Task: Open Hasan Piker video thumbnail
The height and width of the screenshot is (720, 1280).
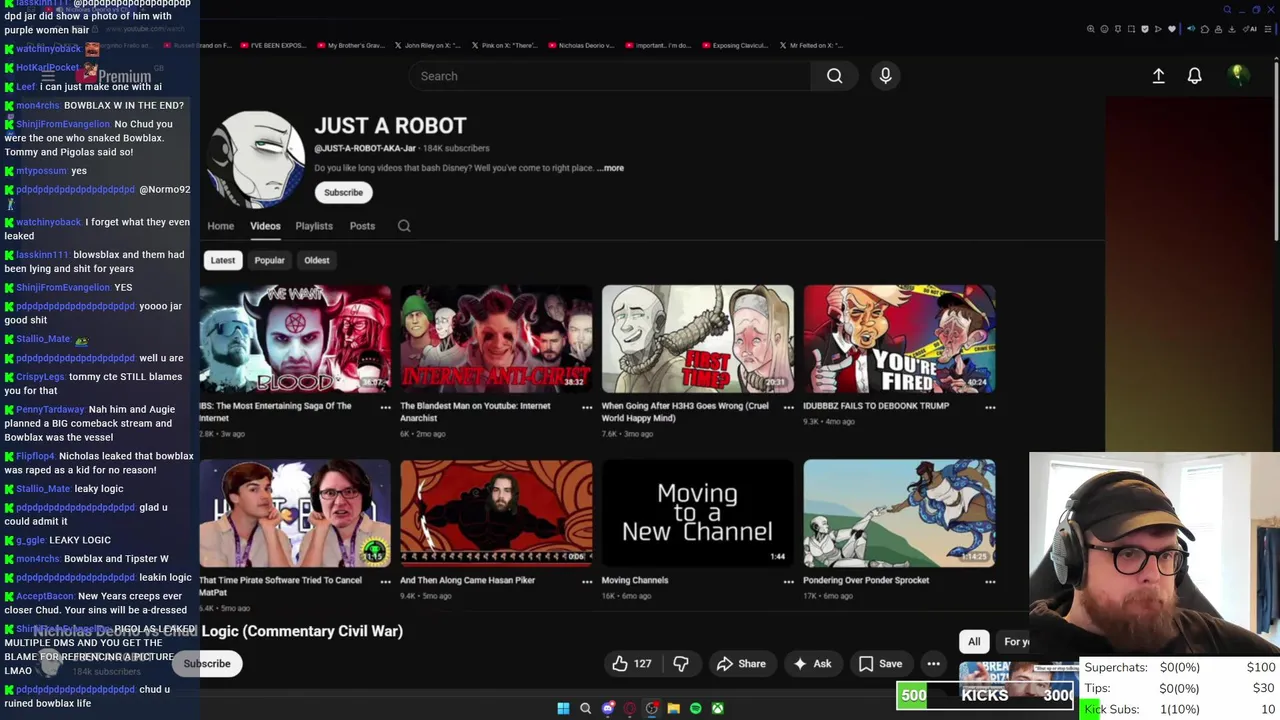Action: [496, 513]
